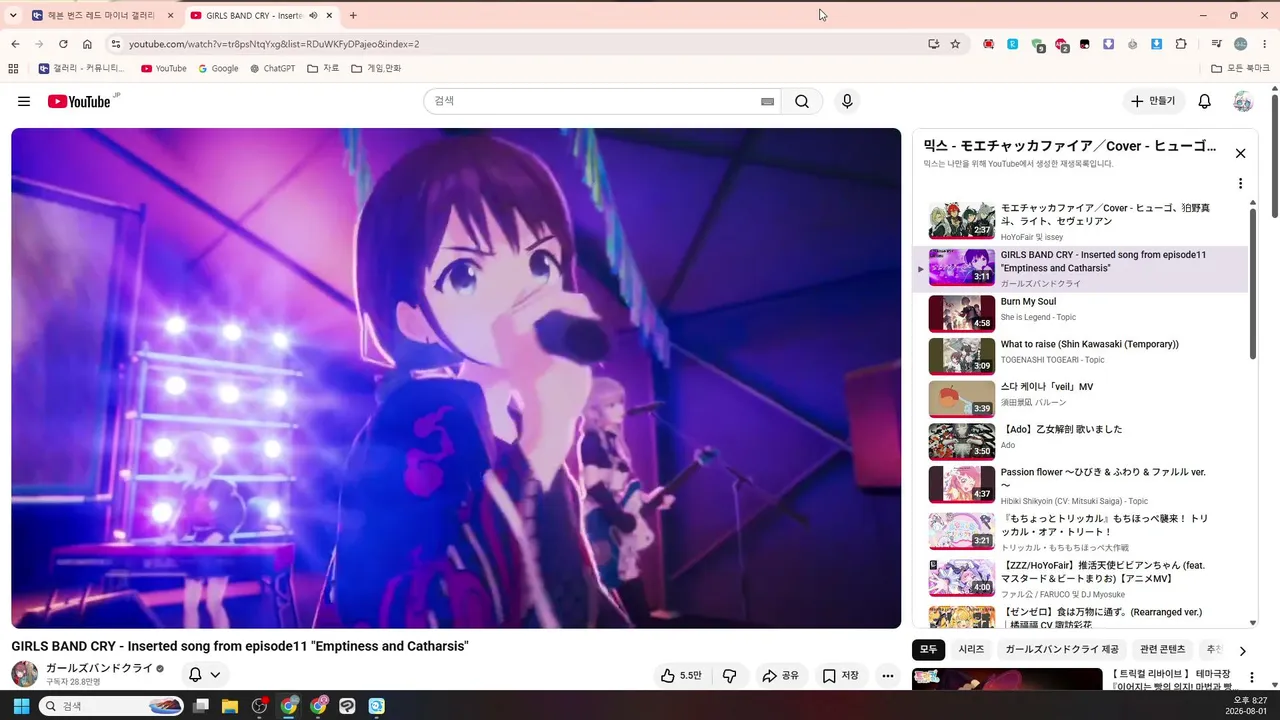The image size is (1280, 720).
Task: Open the YouTube bookmark
Action: (164, 68)
